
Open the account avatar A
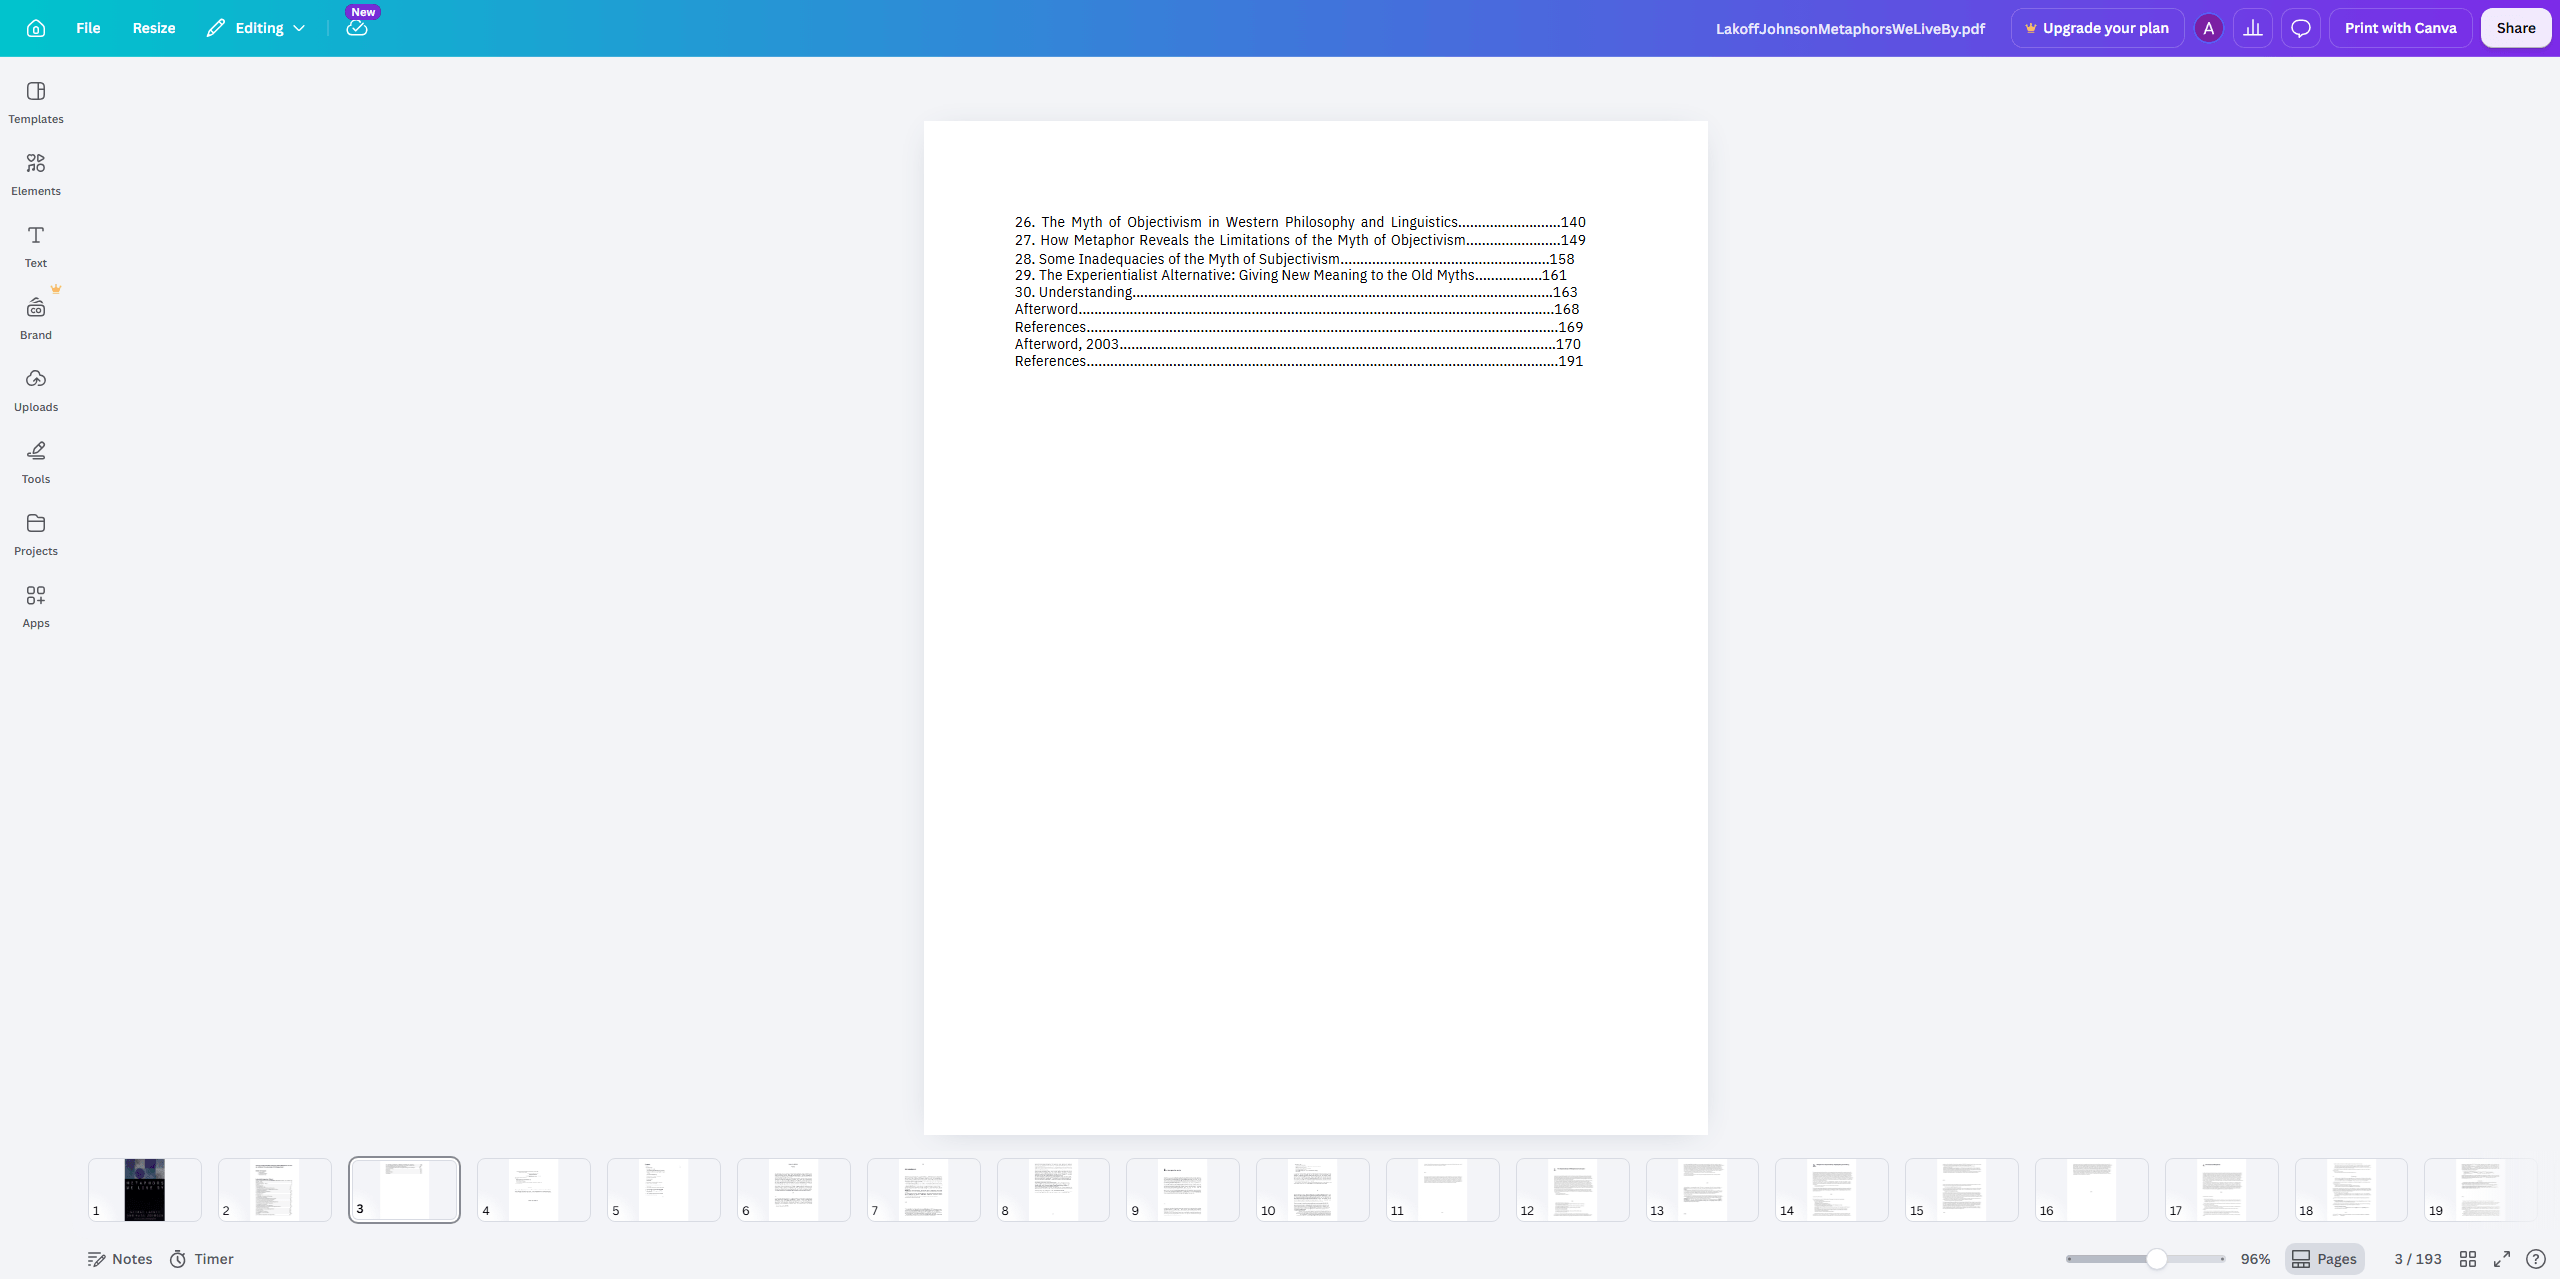[x=2209, y=28]
